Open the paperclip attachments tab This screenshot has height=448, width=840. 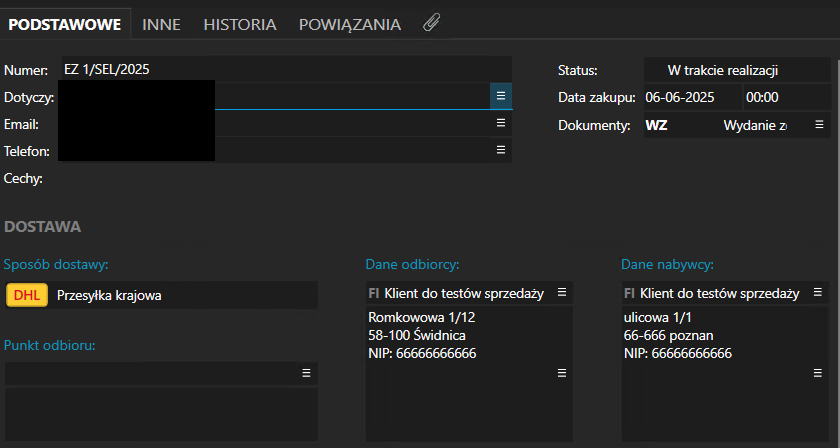[431, 23]
